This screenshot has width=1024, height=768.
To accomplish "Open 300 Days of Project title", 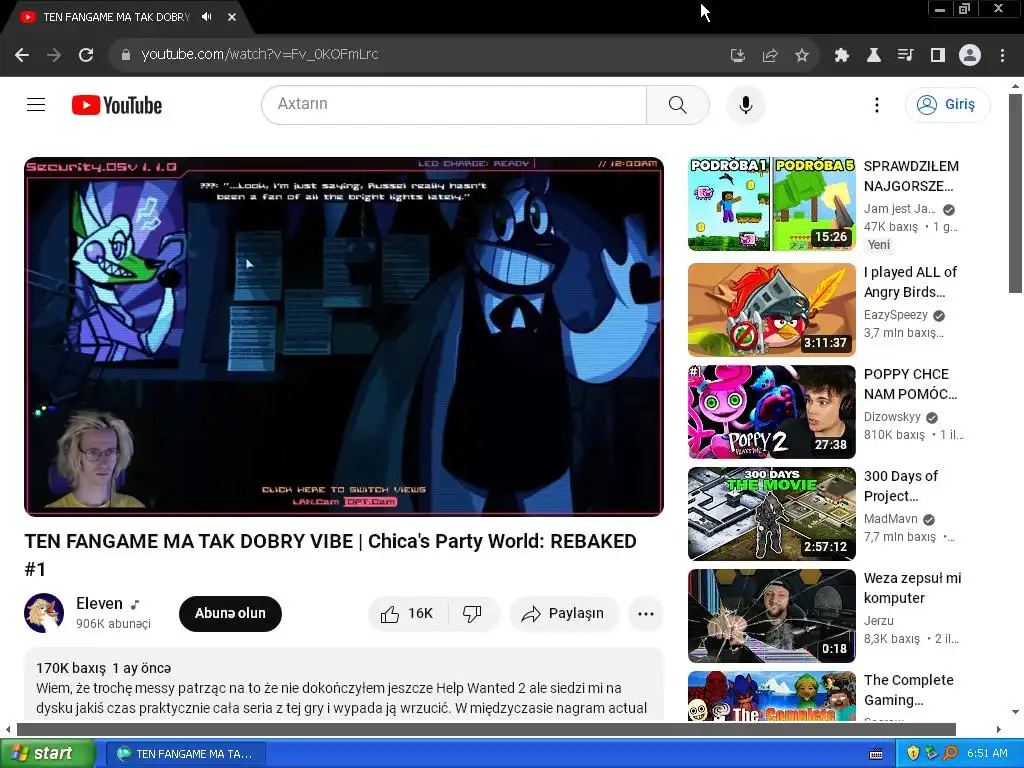I will (901, 486).
